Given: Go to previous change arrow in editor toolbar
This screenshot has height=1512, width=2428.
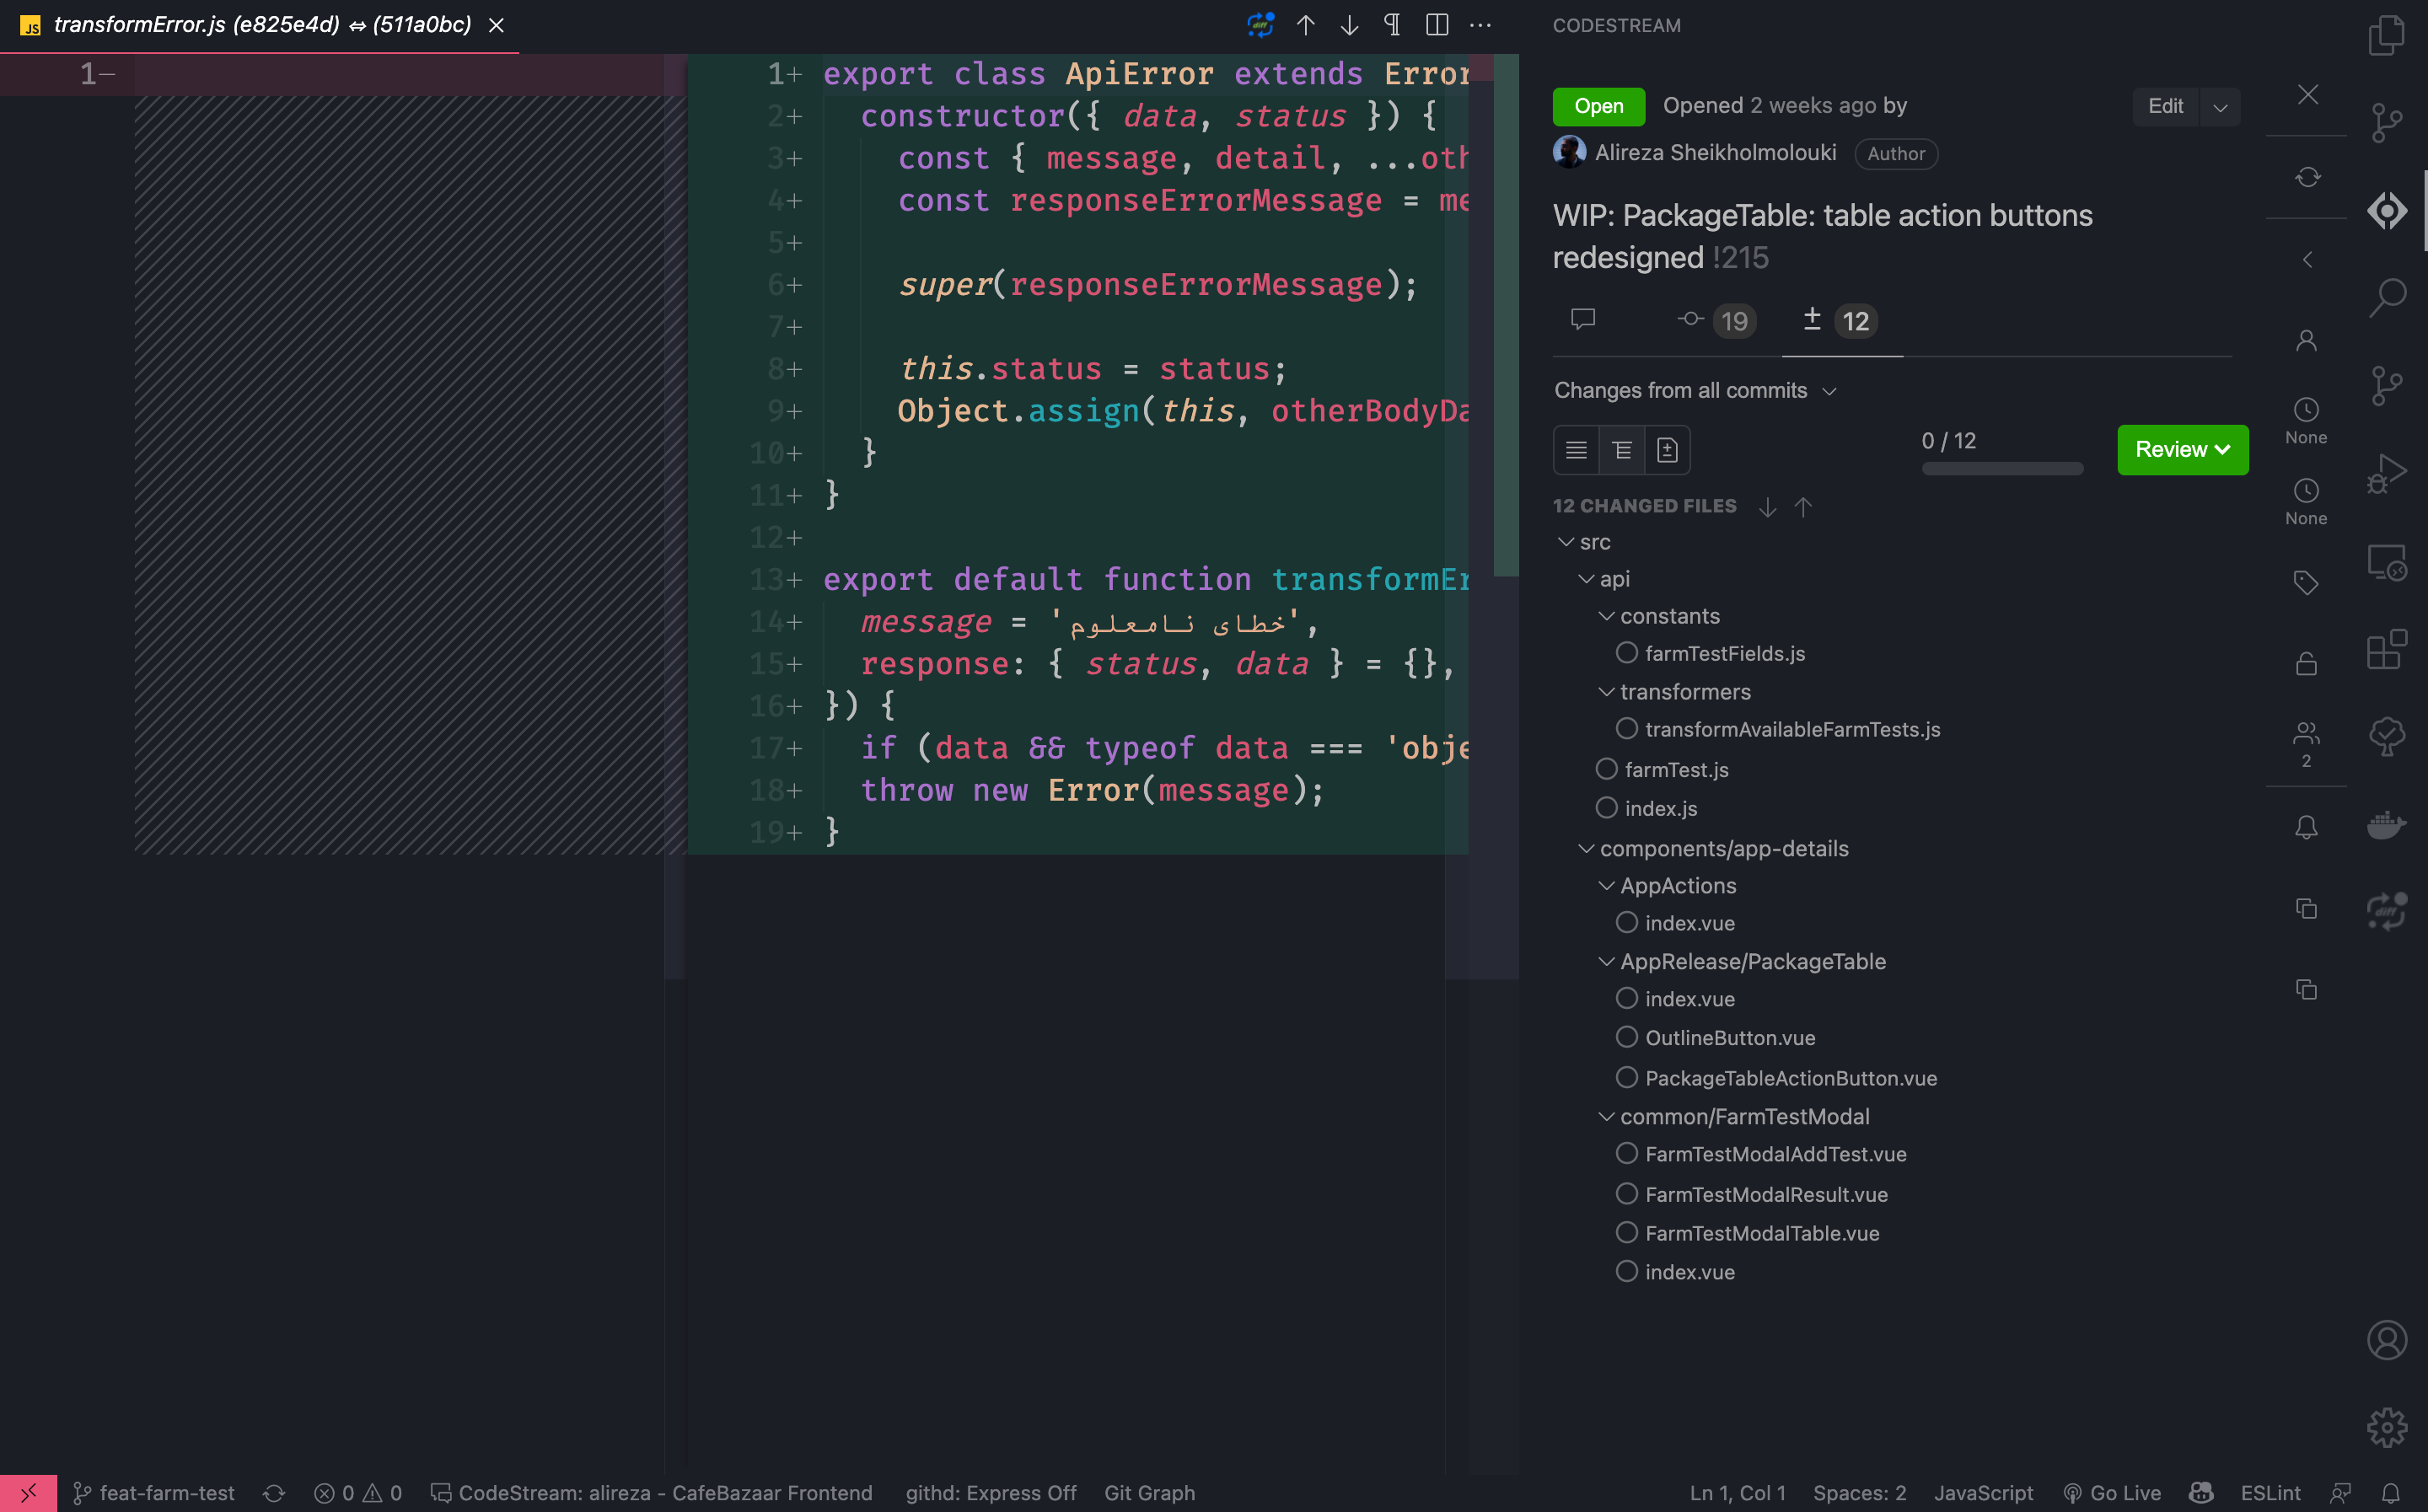Looking at the screenshot, I should [x=1305, y=25].
